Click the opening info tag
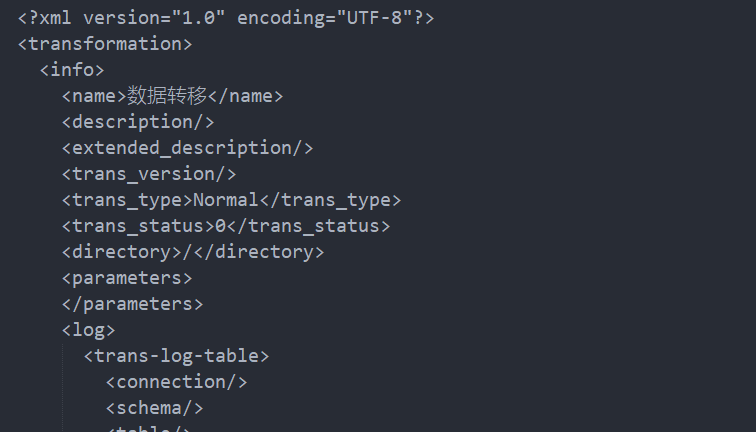Image resolution: width=756 pixels, height=432 pixels. (x=72, y=70)
